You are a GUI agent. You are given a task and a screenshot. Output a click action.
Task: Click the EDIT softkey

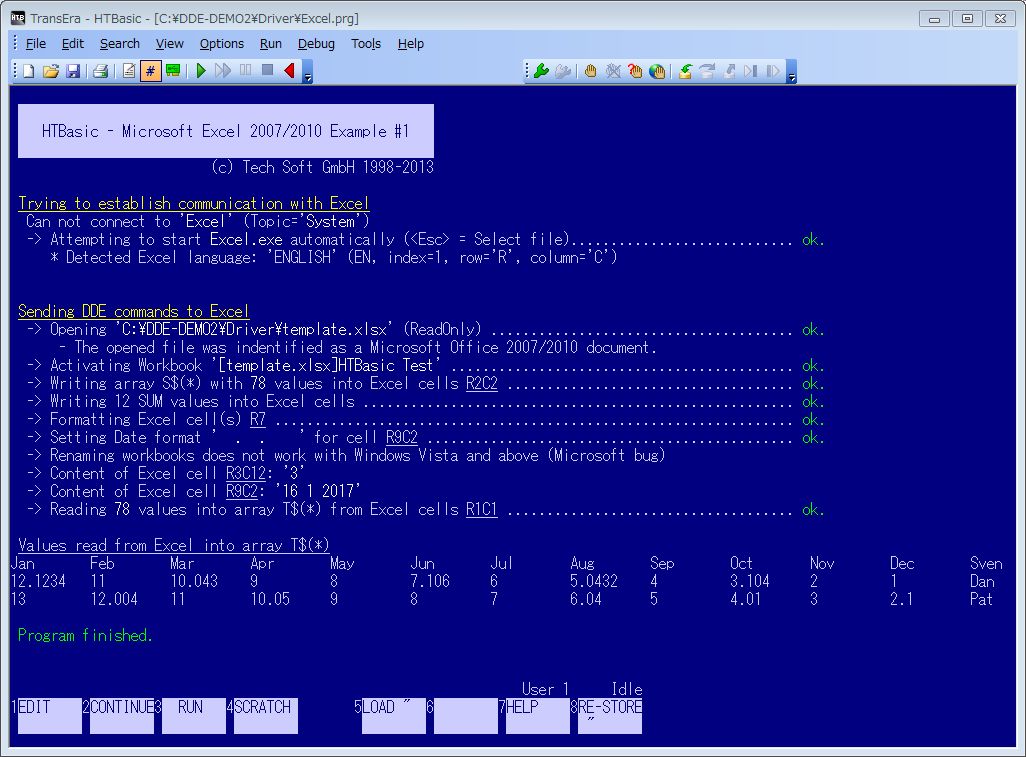(50, 715)
